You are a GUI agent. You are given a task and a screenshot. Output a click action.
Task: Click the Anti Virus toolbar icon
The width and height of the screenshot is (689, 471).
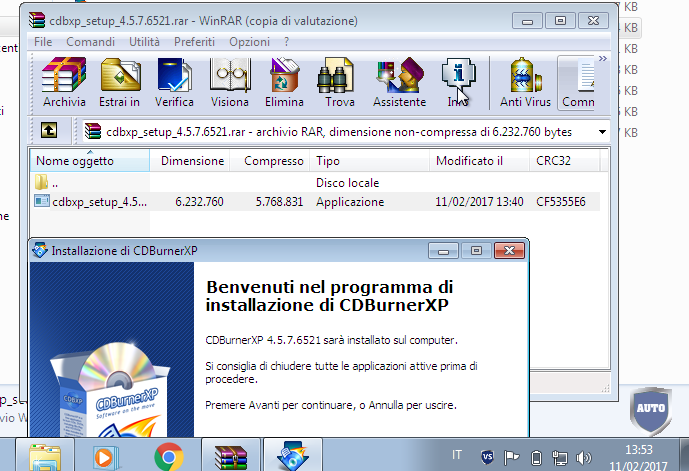point(525,83)
